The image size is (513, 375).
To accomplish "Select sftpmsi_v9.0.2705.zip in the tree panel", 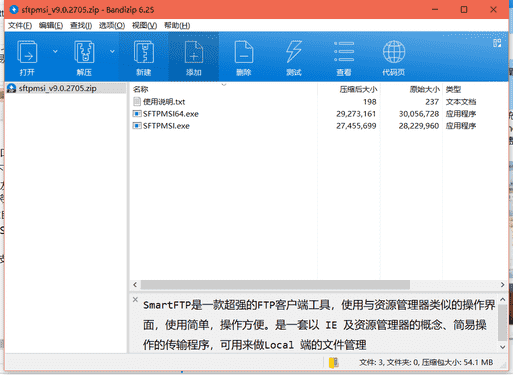I will click(x=57, y=88).
